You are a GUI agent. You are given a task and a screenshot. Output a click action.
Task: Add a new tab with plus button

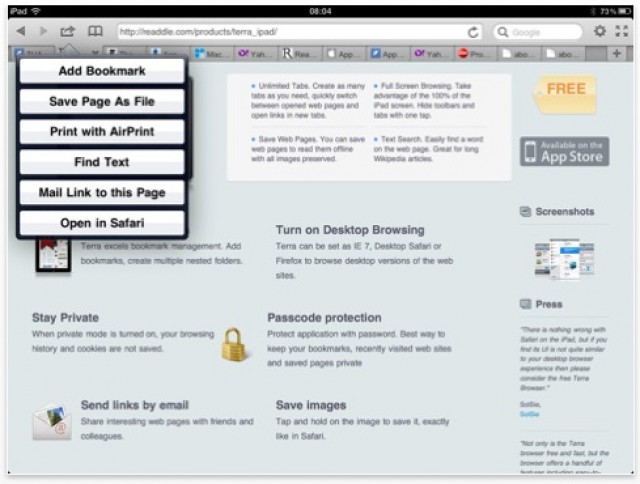point(616,54)
